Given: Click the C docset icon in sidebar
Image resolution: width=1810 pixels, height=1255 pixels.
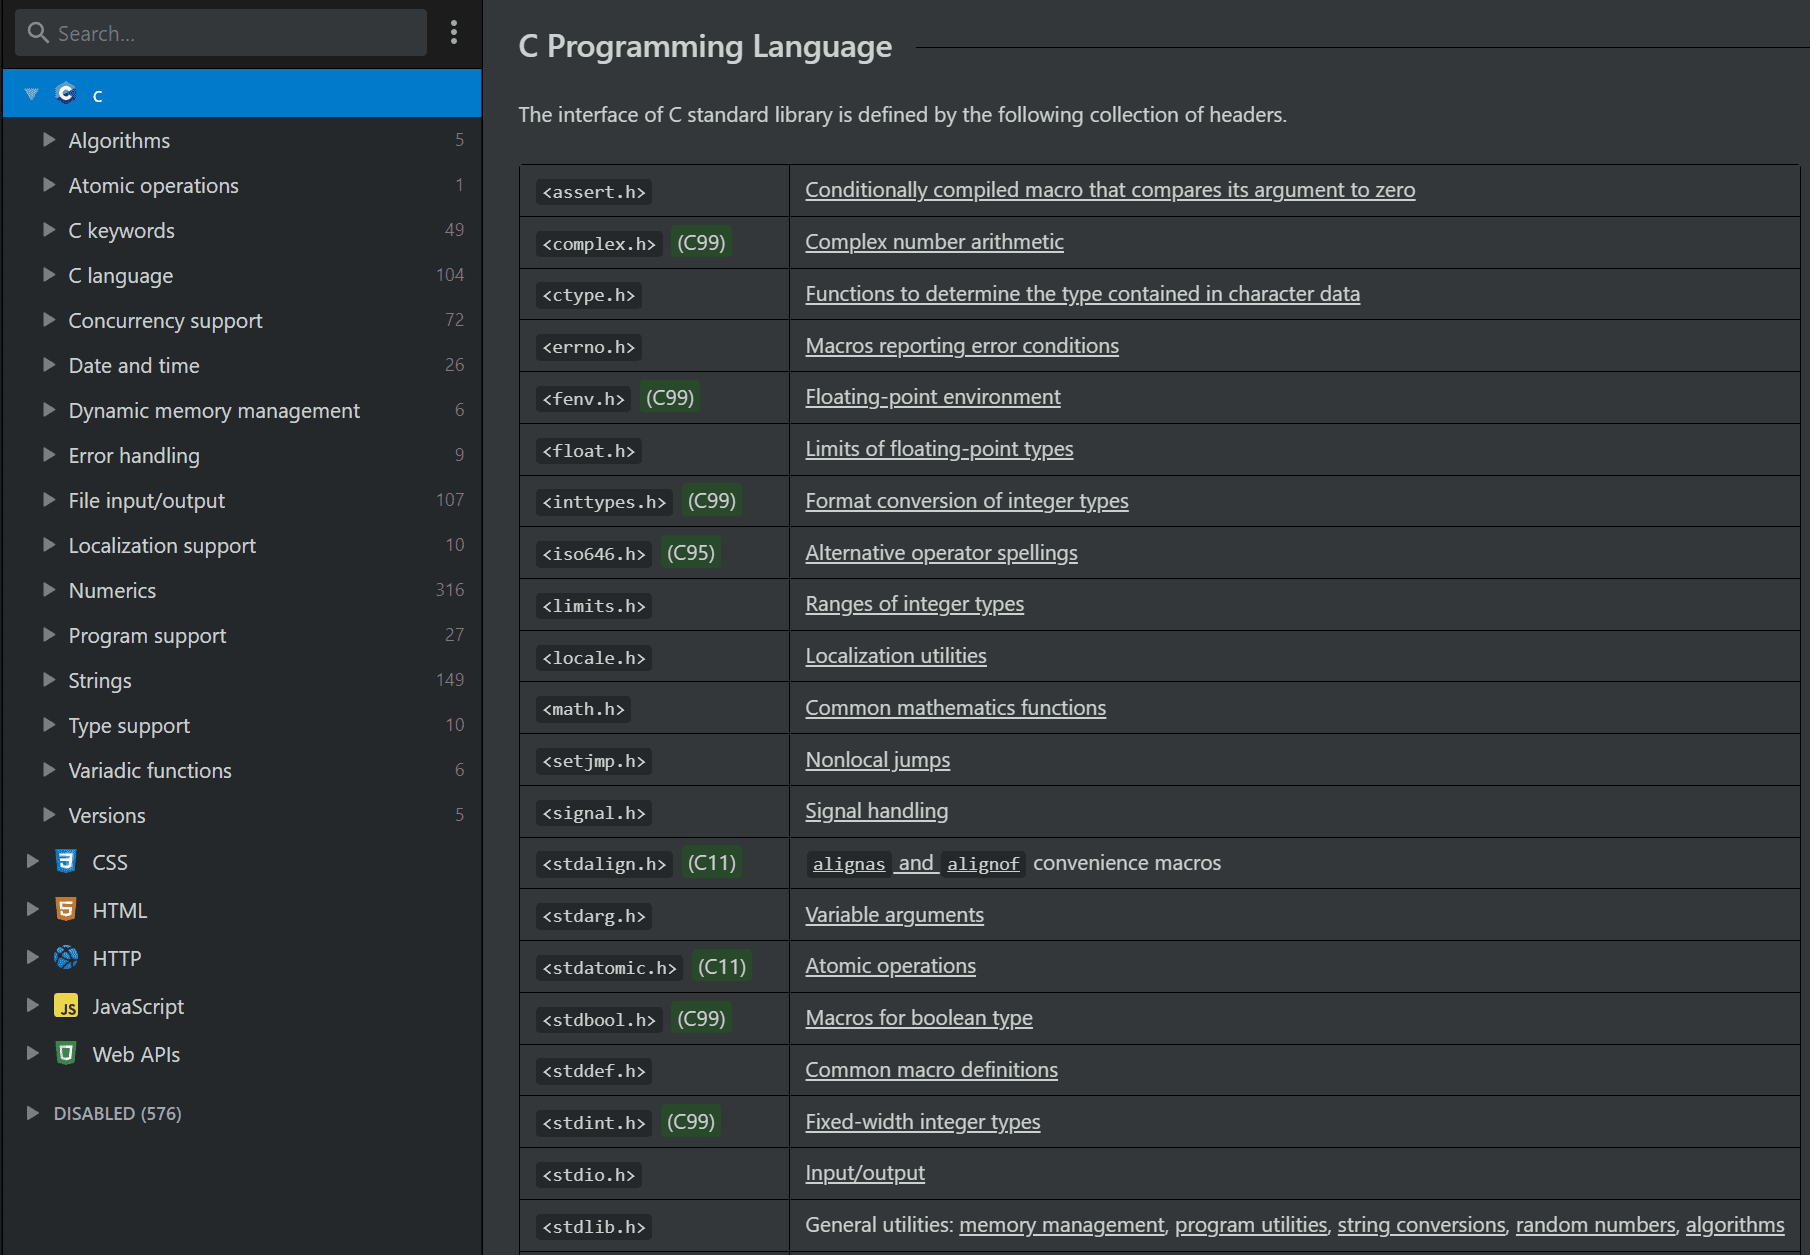Looking at the screenshot, I should 65,93.
